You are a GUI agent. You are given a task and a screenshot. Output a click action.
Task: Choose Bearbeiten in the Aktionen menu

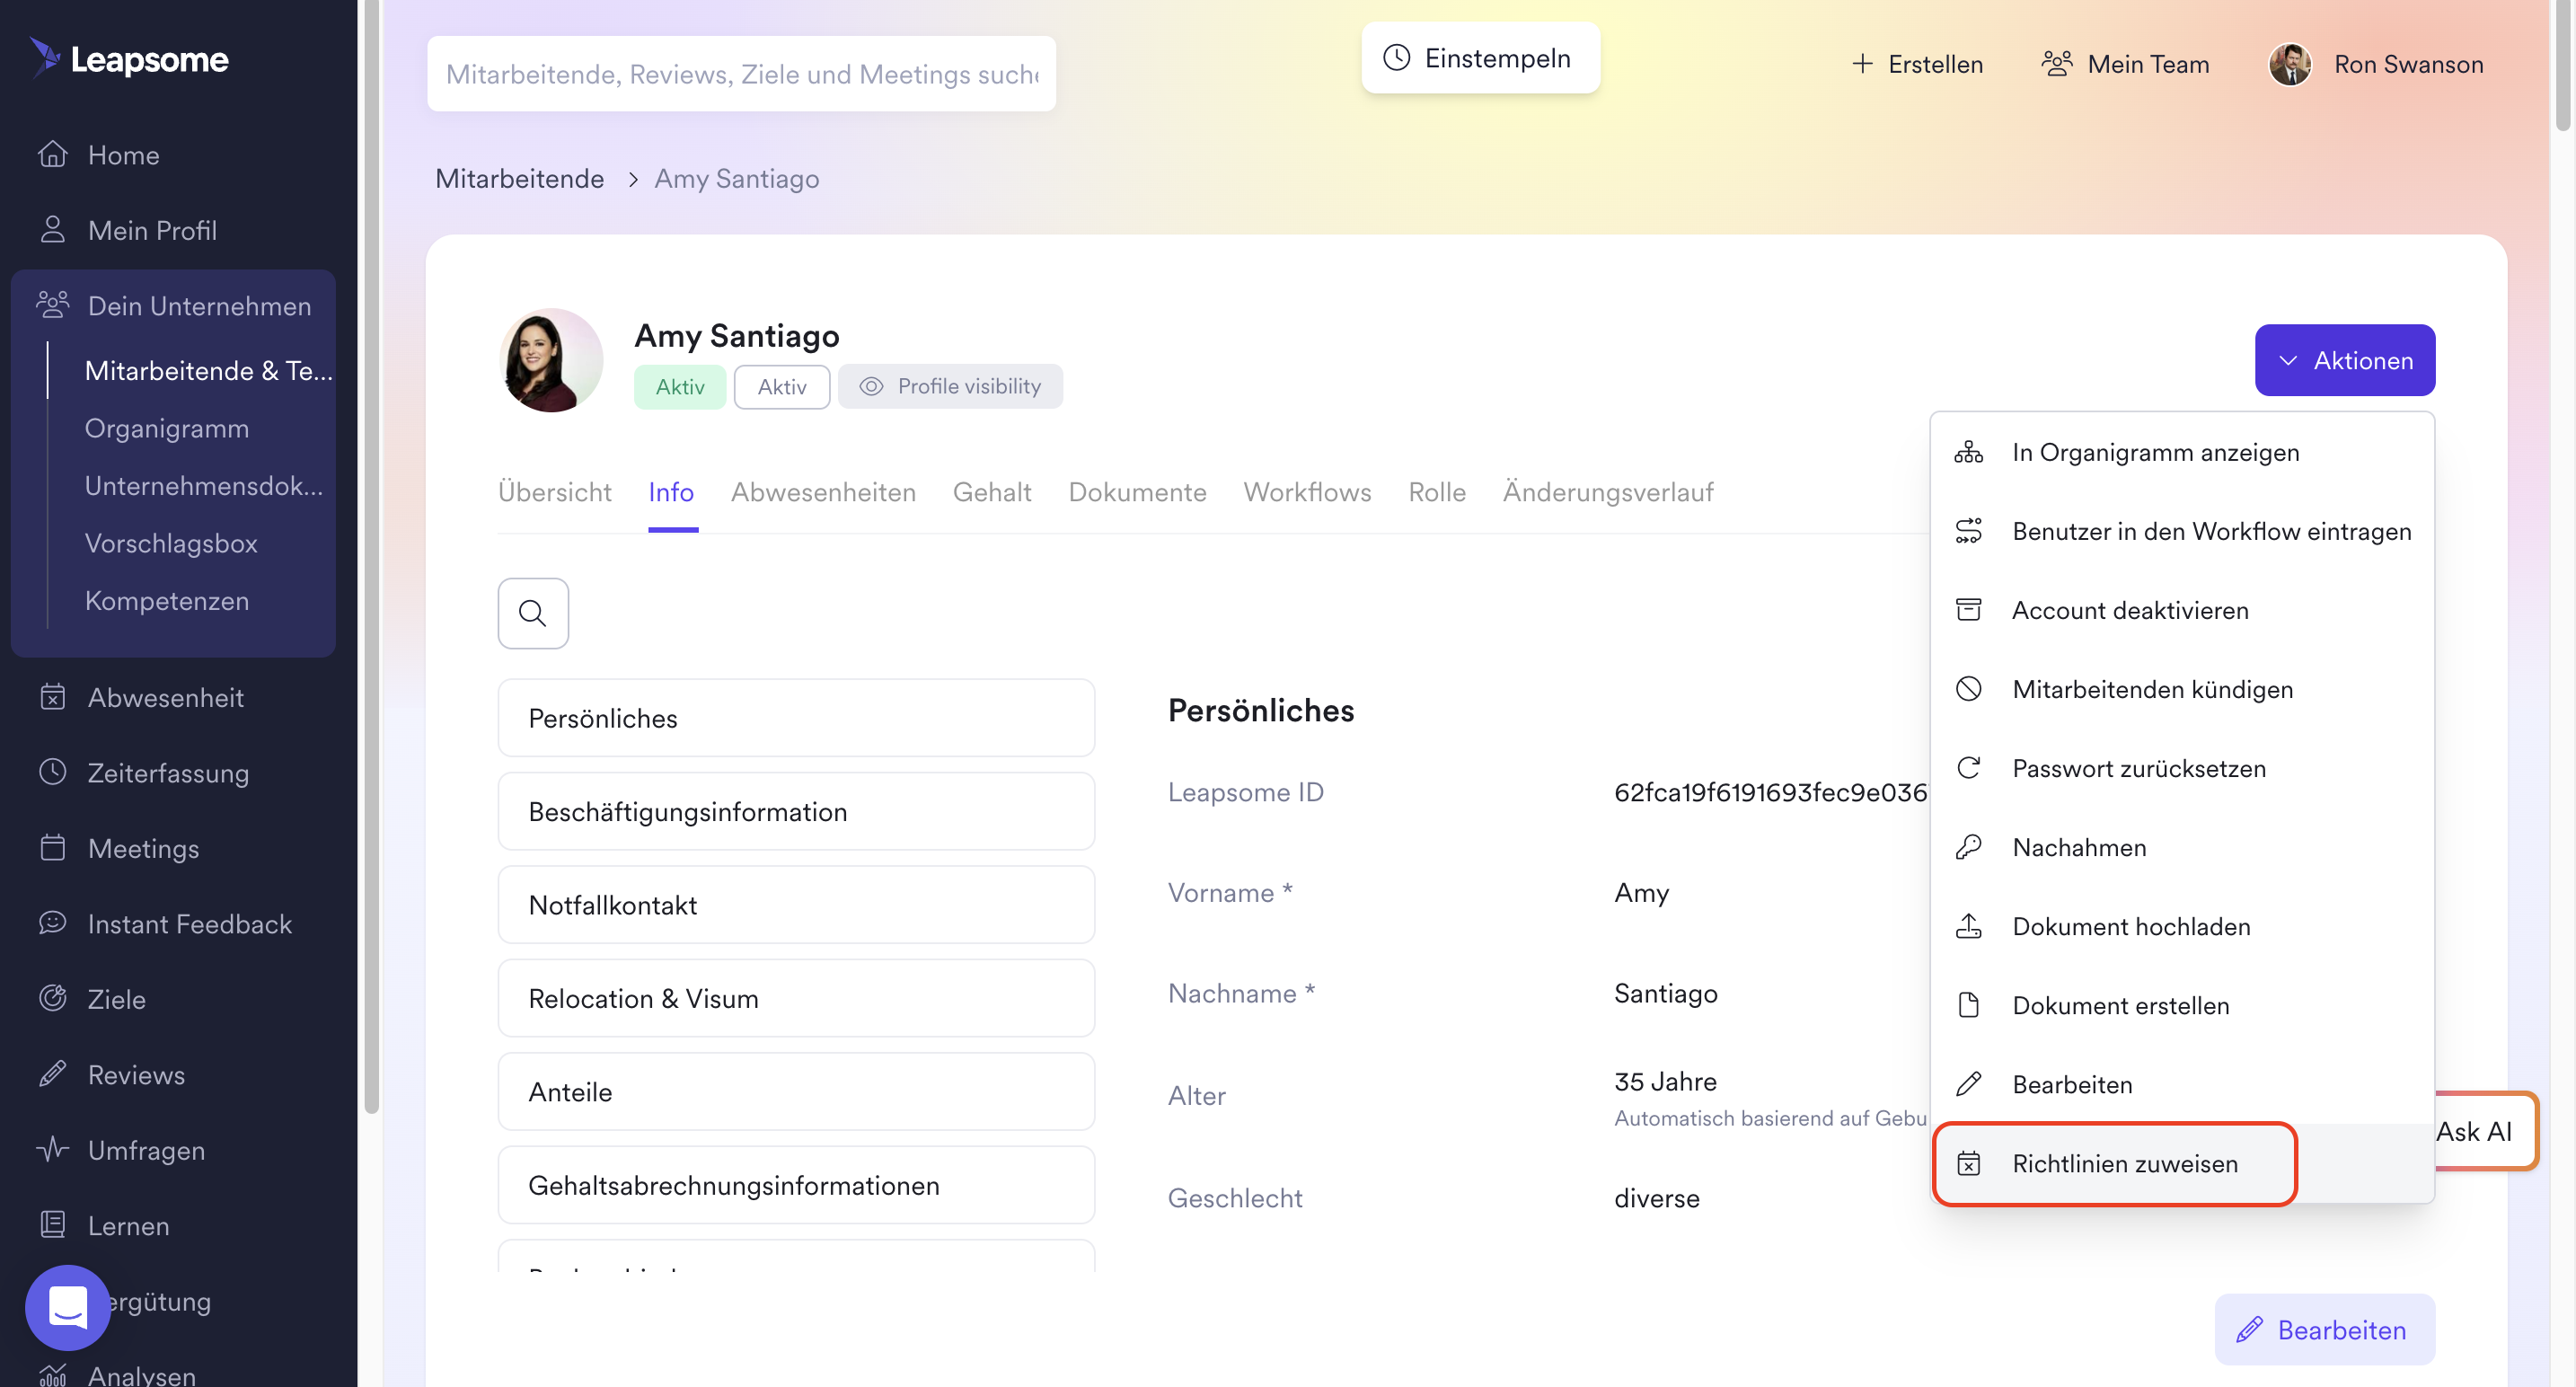click(x=2182, y=1084)
